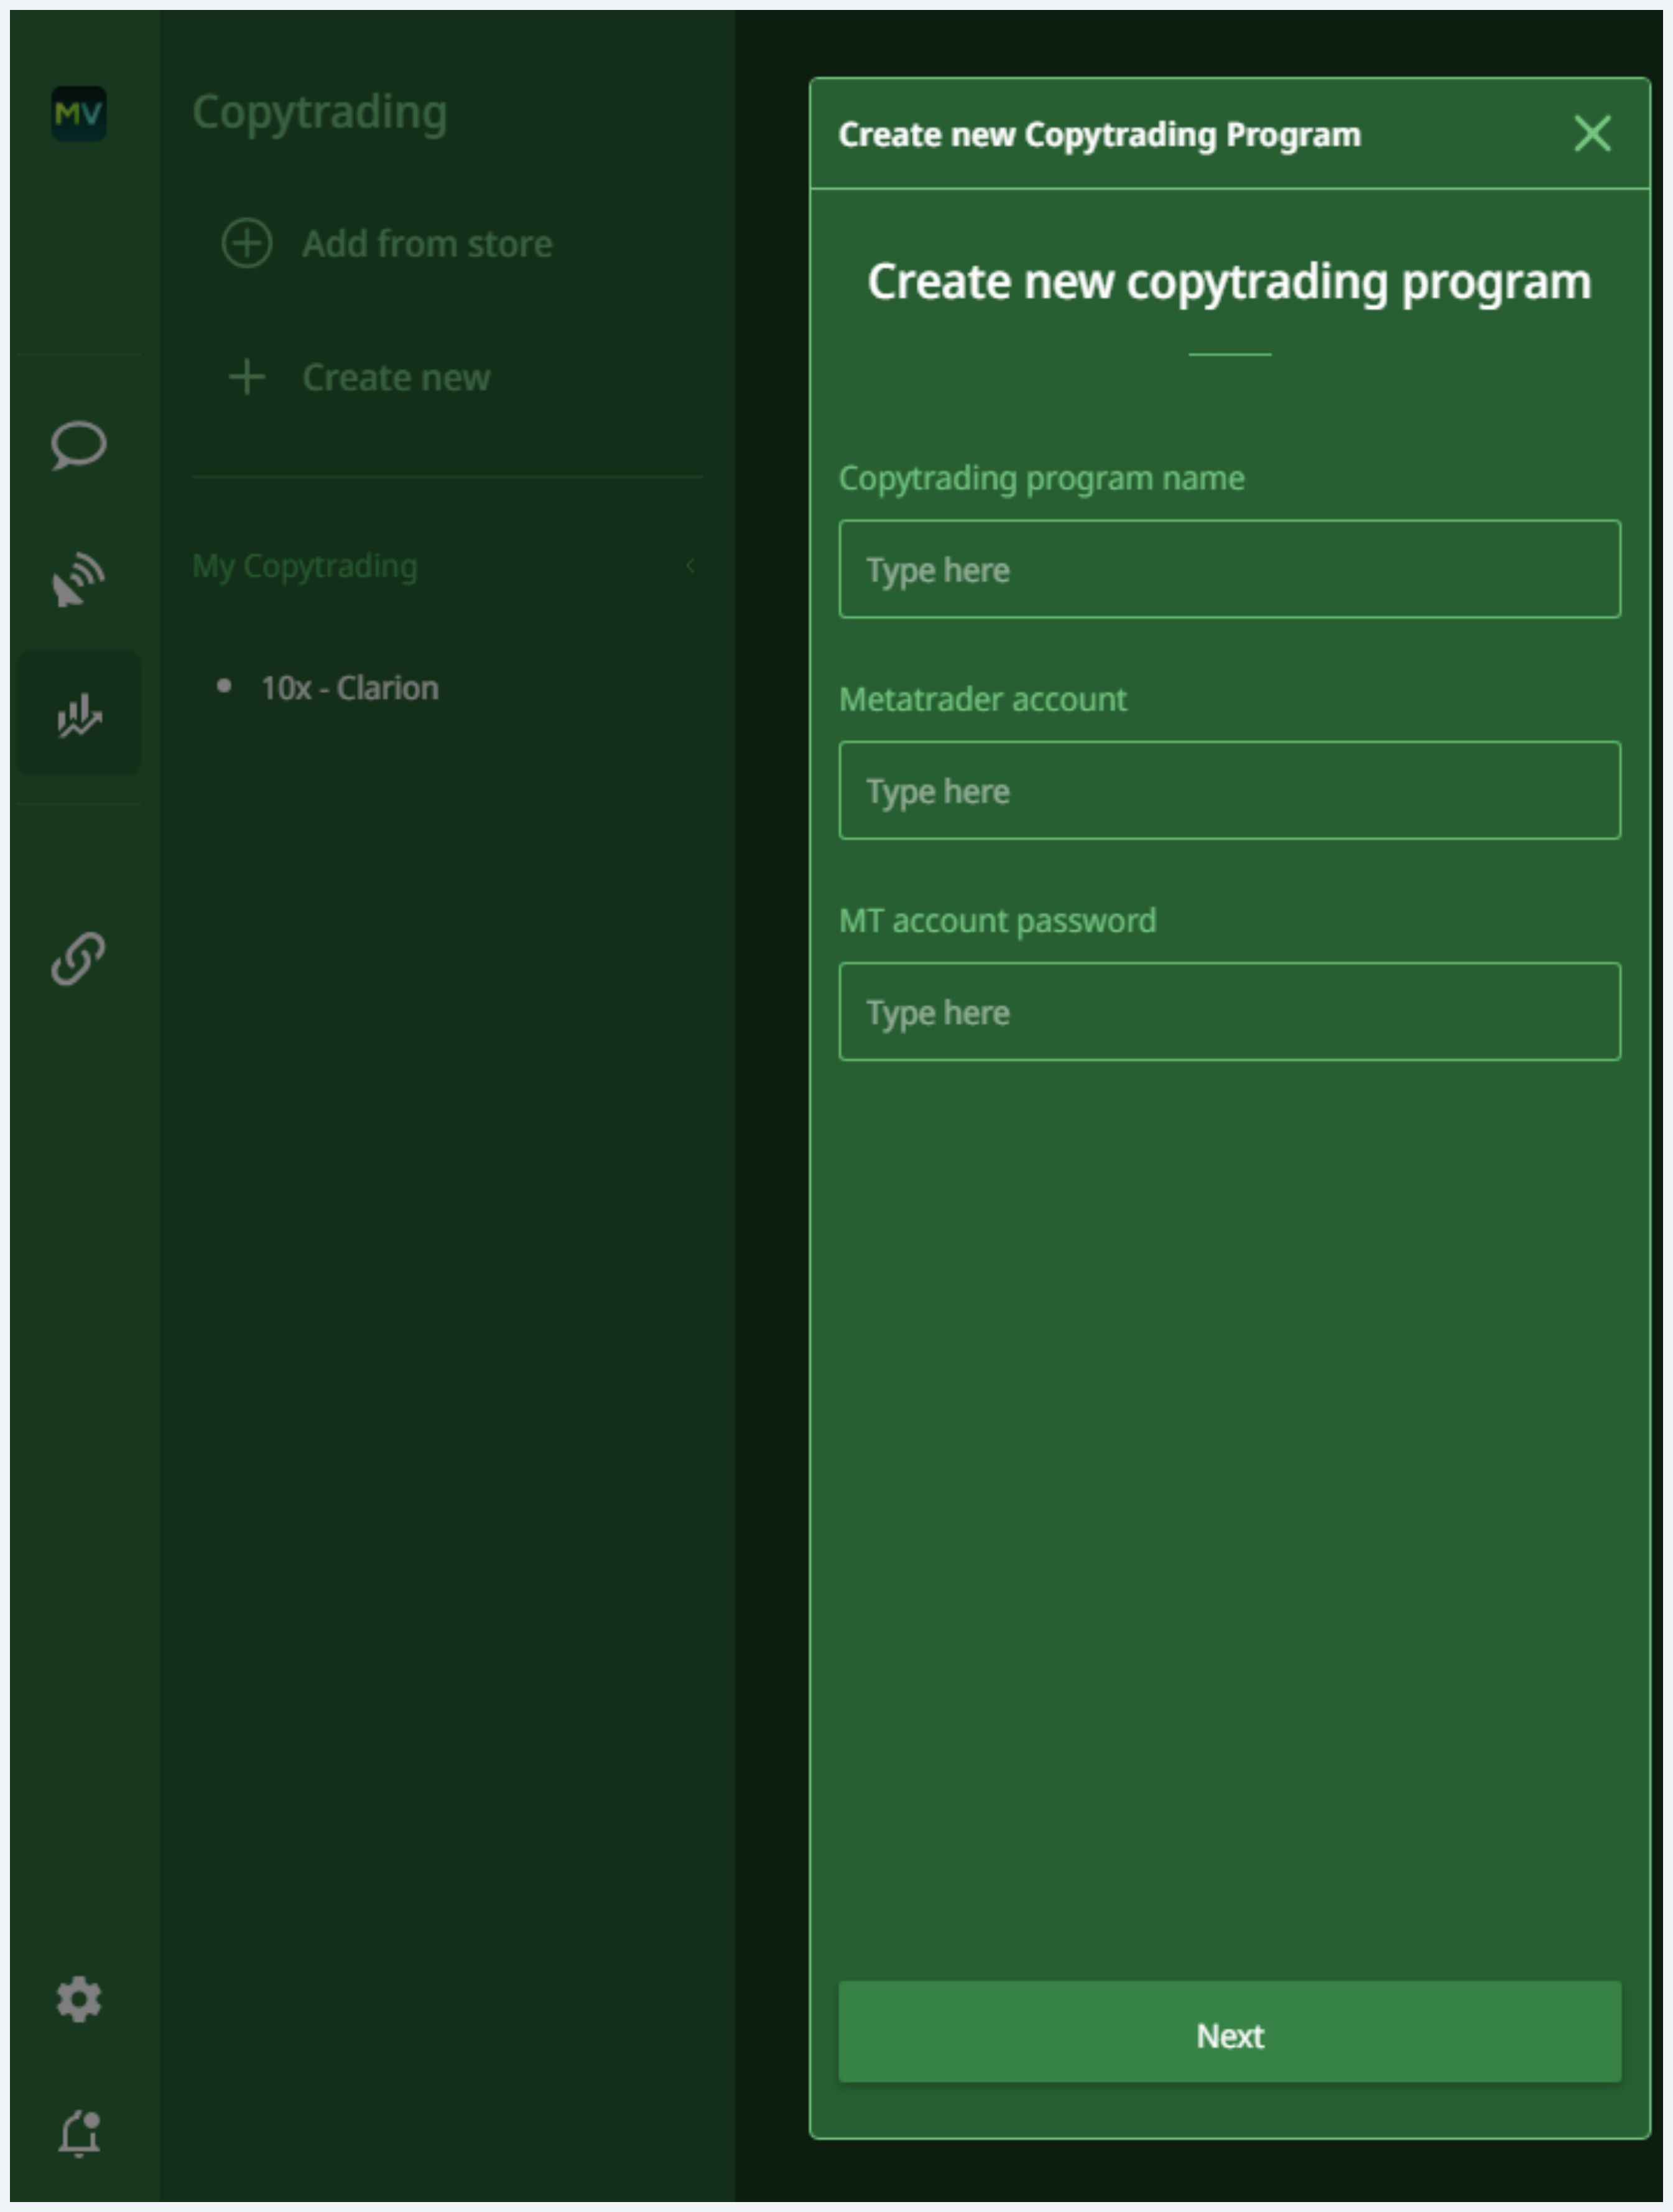1673x2212 pixels.
Task: Focus the MT account password field
Action: pyautogui.click(x=1229, y=1011)
